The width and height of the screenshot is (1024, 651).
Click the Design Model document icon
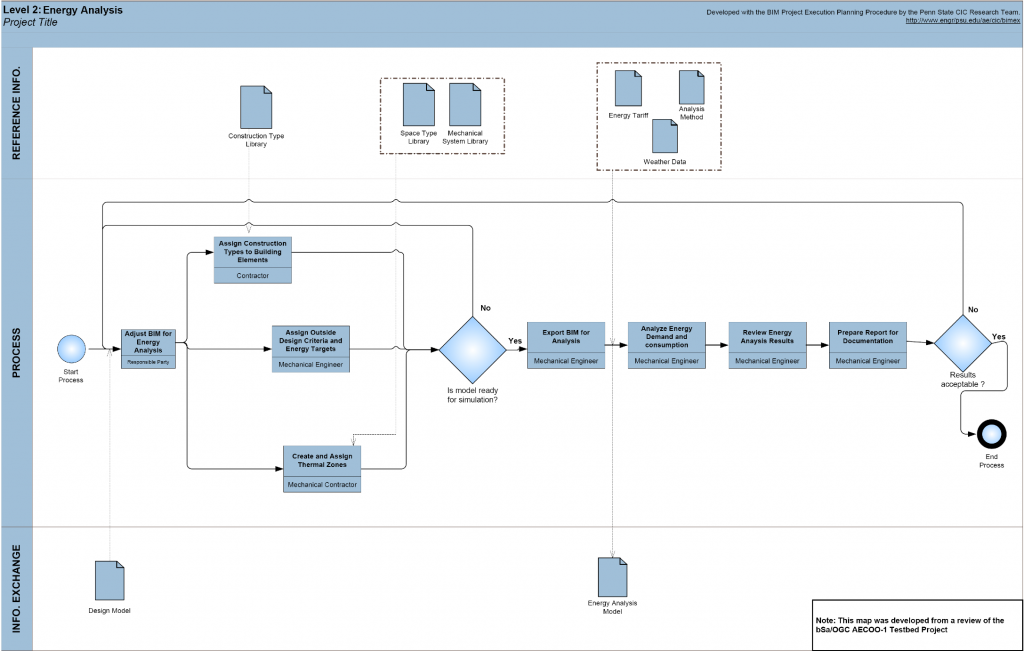[109, 580]
